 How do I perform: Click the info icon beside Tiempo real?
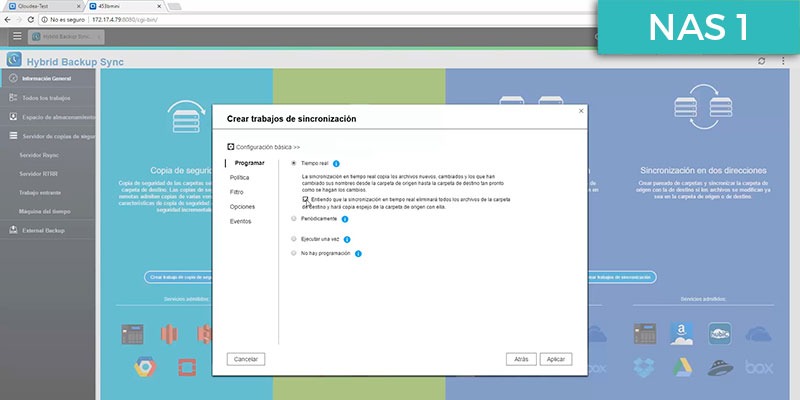(x=336, y=164)
